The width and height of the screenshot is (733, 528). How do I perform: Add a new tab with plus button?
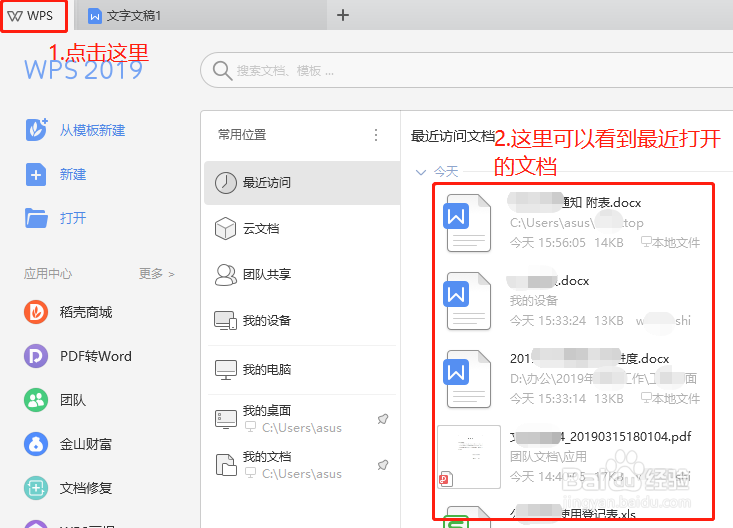(x=343, y=15)
